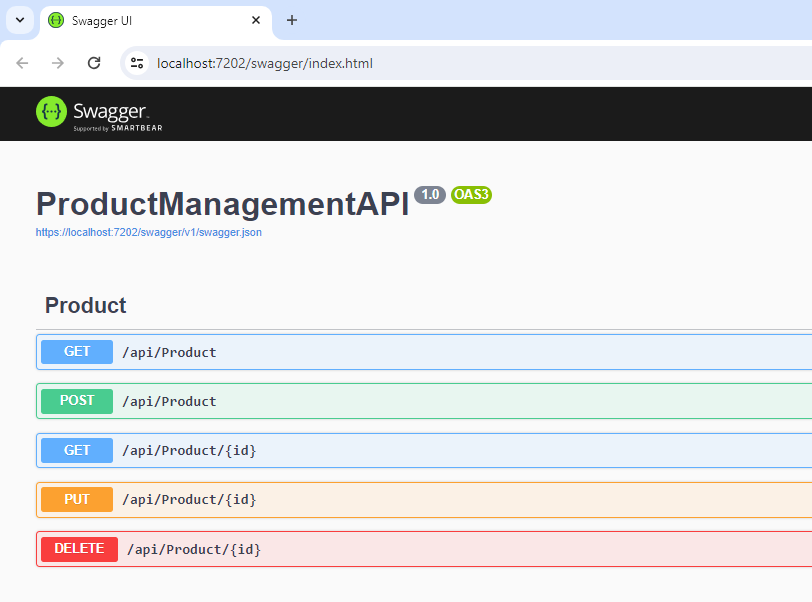The height and width of the screenshot is (602, 812).
Task: Open the site information icon in address bar
Action: (x=137, y=63)
